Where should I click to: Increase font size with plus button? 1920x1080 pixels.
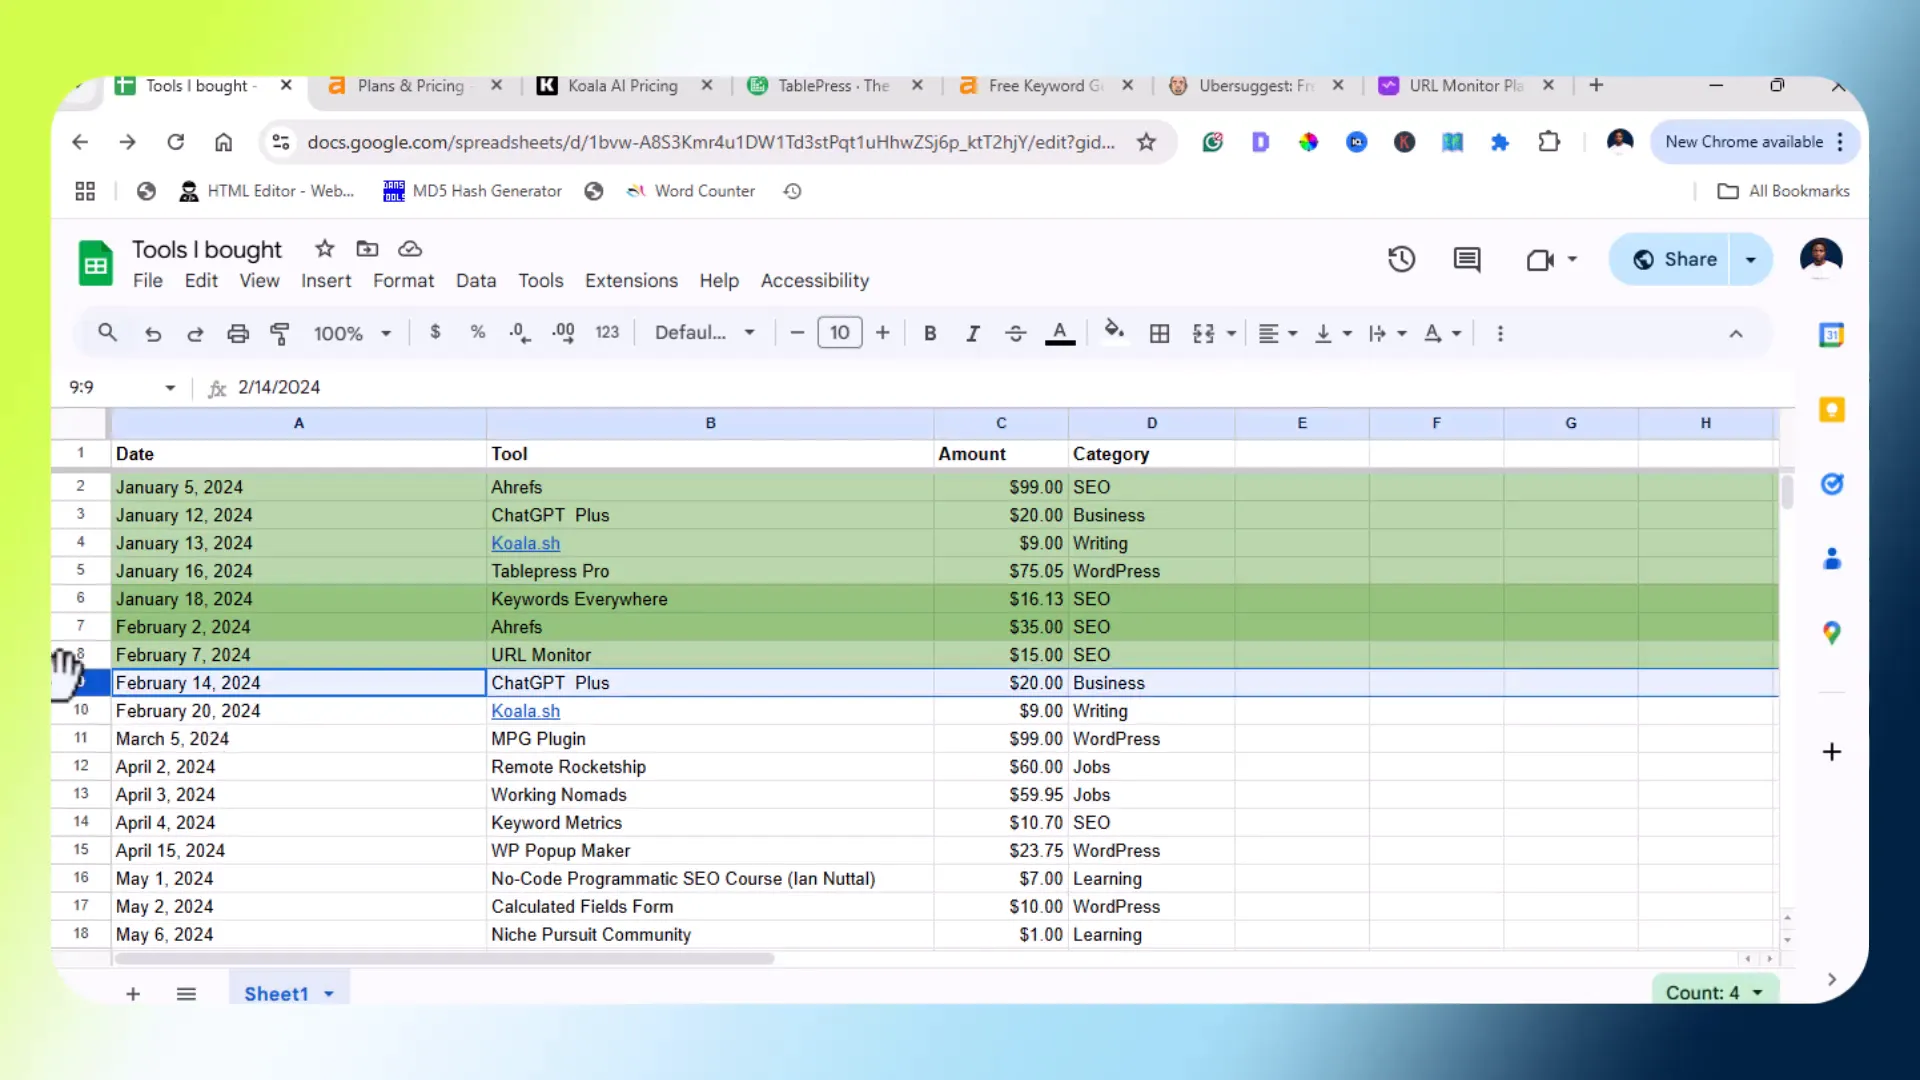pos(882,333)
